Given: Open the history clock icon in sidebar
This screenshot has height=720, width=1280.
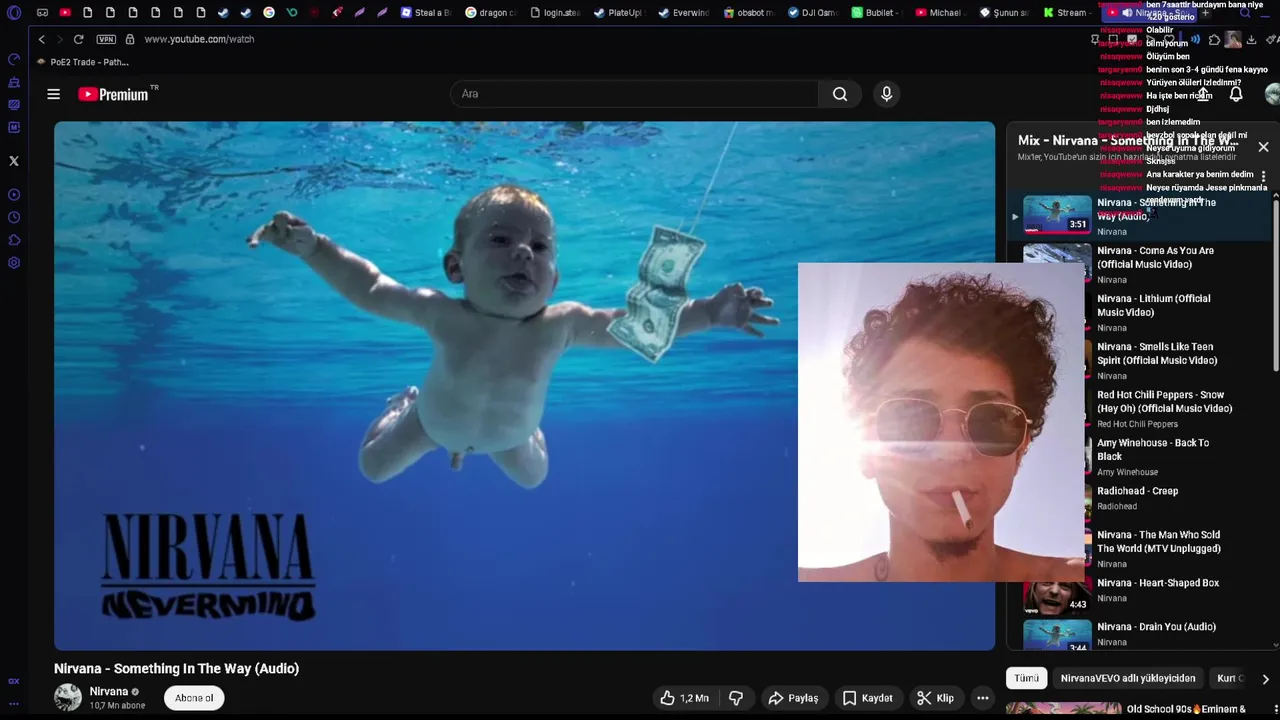Looking at the screenshot, I should (x=14, y=217).
